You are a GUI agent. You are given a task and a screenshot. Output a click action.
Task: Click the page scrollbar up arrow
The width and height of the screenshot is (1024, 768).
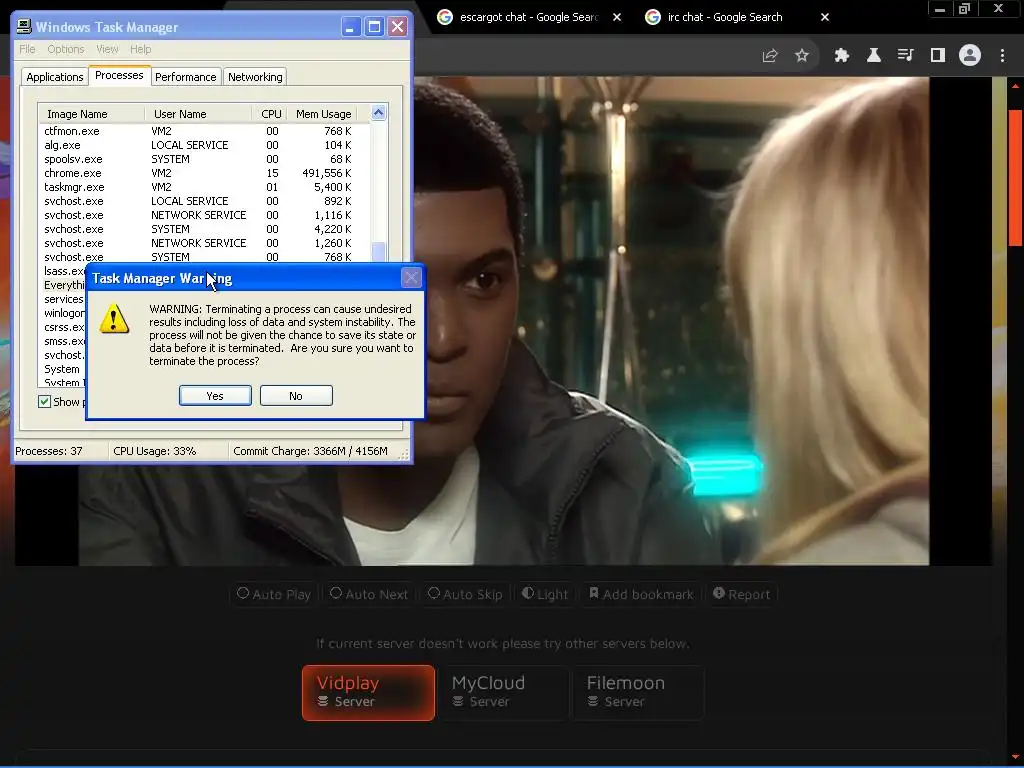[1015, 86]
